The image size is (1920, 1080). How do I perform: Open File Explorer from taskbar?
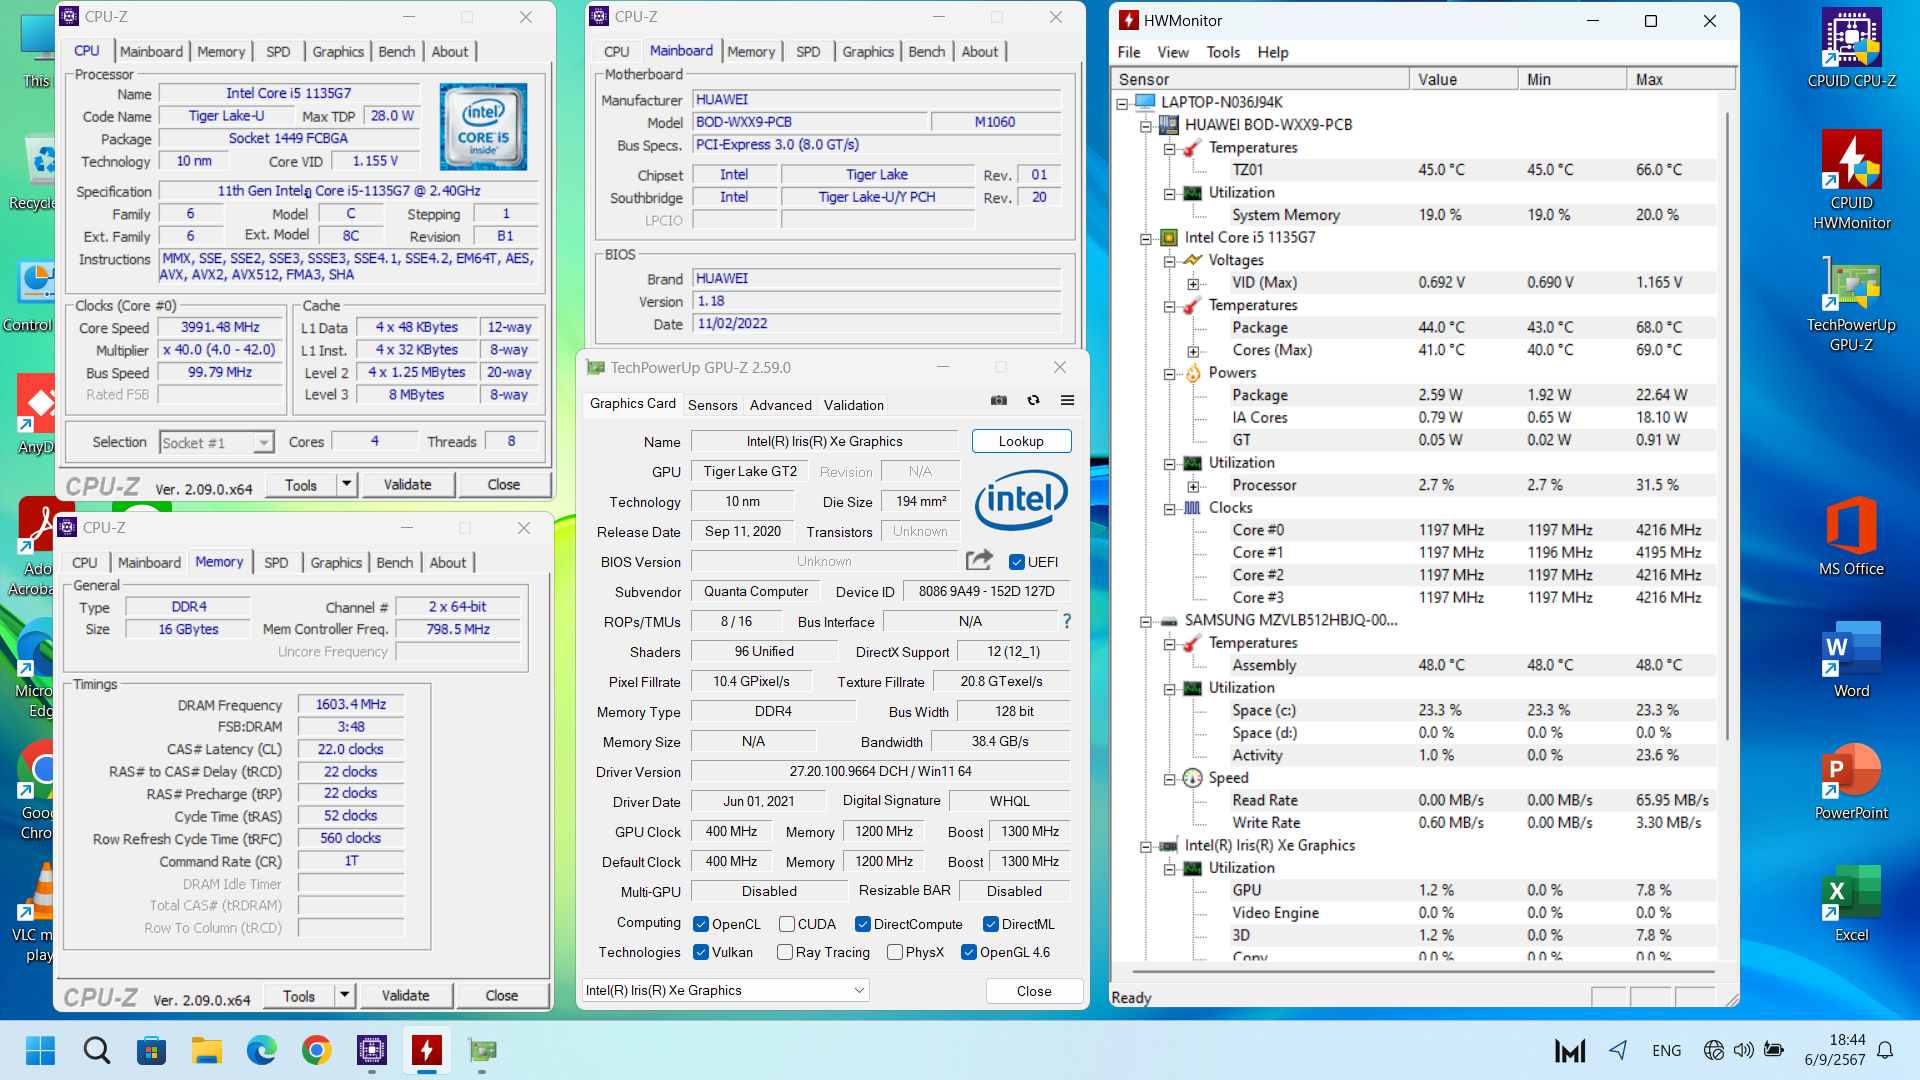[x=206, y=1050]
